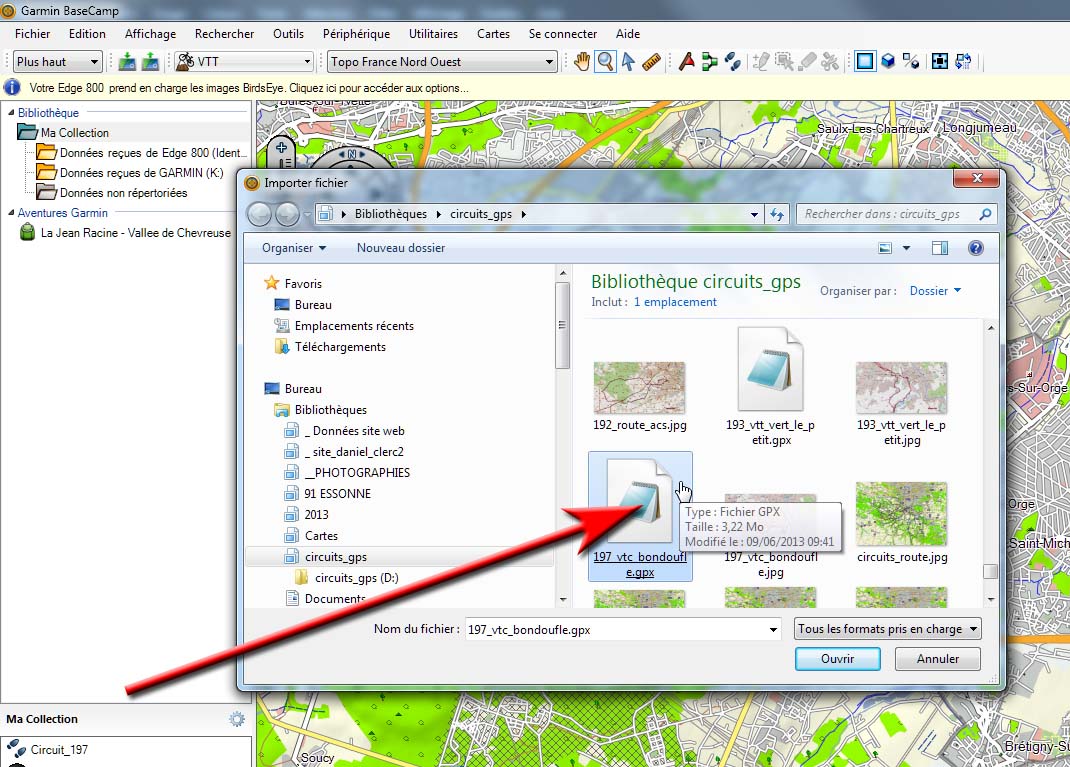Click the Nom du fichier text field
The image size is (1070, 767).
click(616, 629)
